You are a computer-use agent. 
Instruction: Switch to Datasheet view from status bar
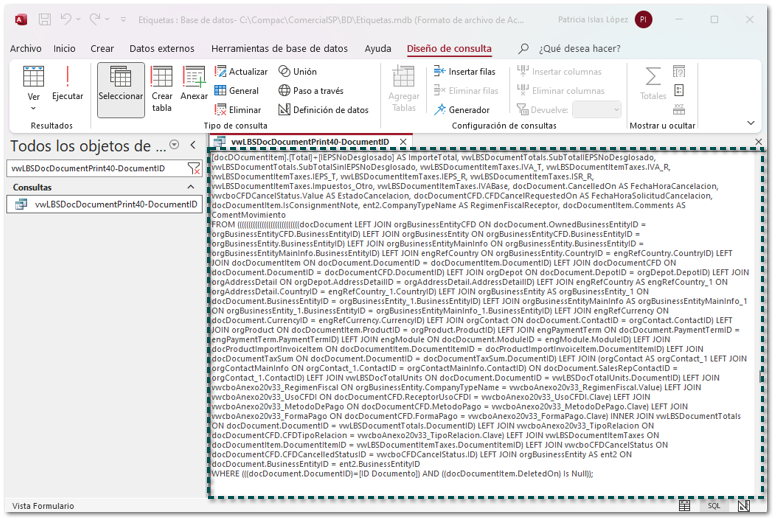pyautogui.click(x=684, y=507)
